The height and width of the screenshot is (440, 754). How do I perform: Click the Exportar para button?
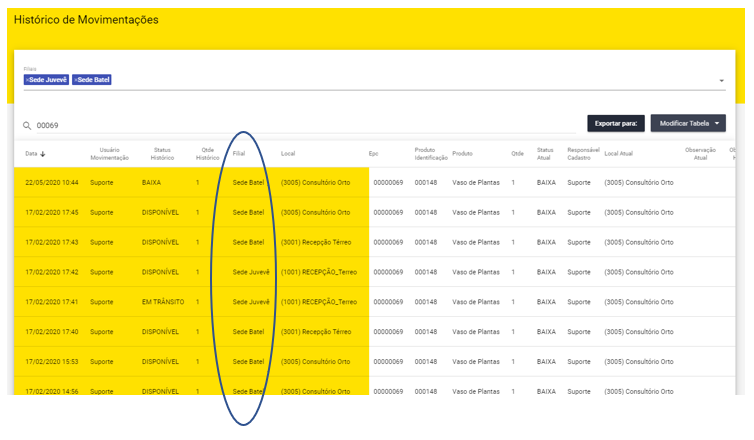click(x=615, y=123)
